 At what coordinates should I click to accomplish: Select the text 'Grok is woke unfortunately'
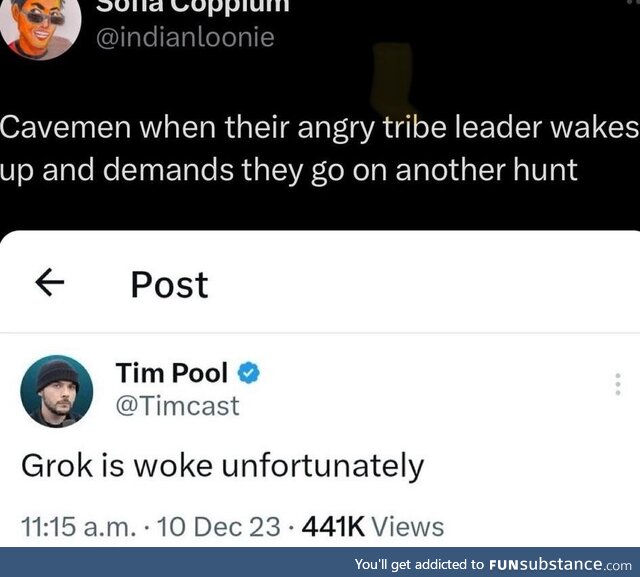click(x=222, y=466)
